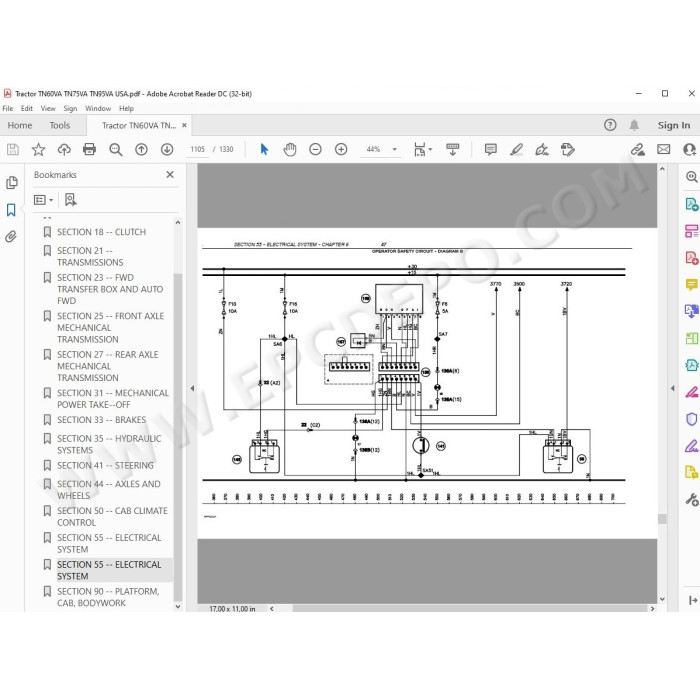Toggle the Attachments paperclip panel
The height and width of the screenshot is (700, 700).
[11, 236]
